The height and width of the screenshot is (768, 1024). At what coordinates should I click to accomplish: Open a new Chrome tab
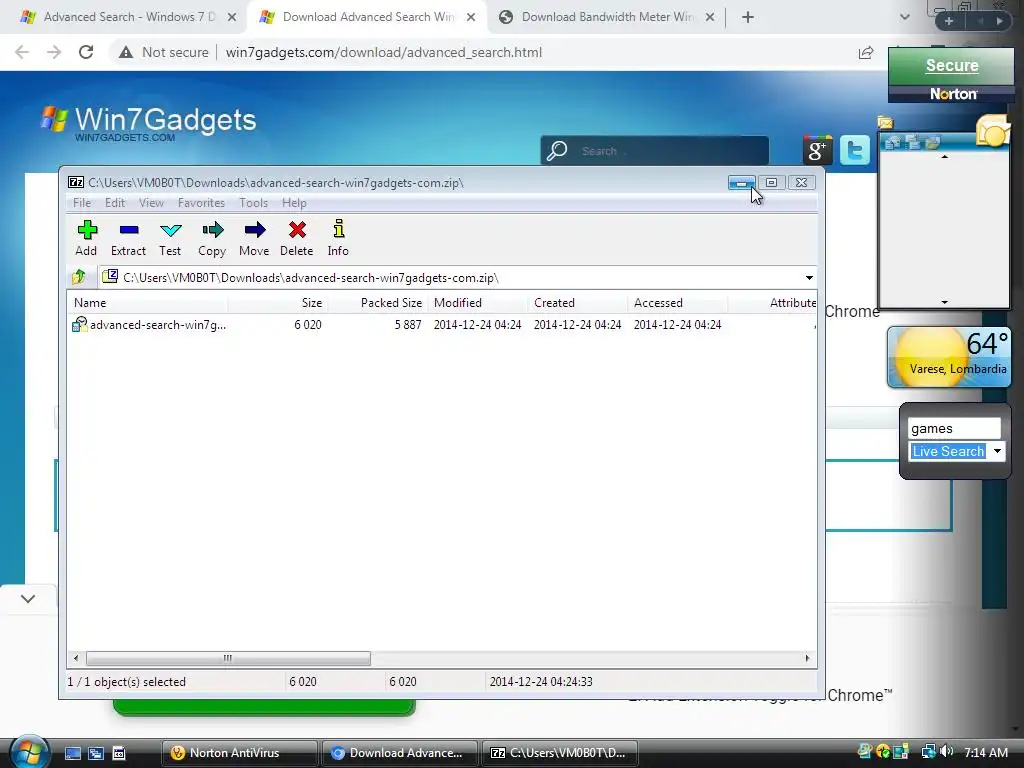pyautogui.click(x=748, y=17)
